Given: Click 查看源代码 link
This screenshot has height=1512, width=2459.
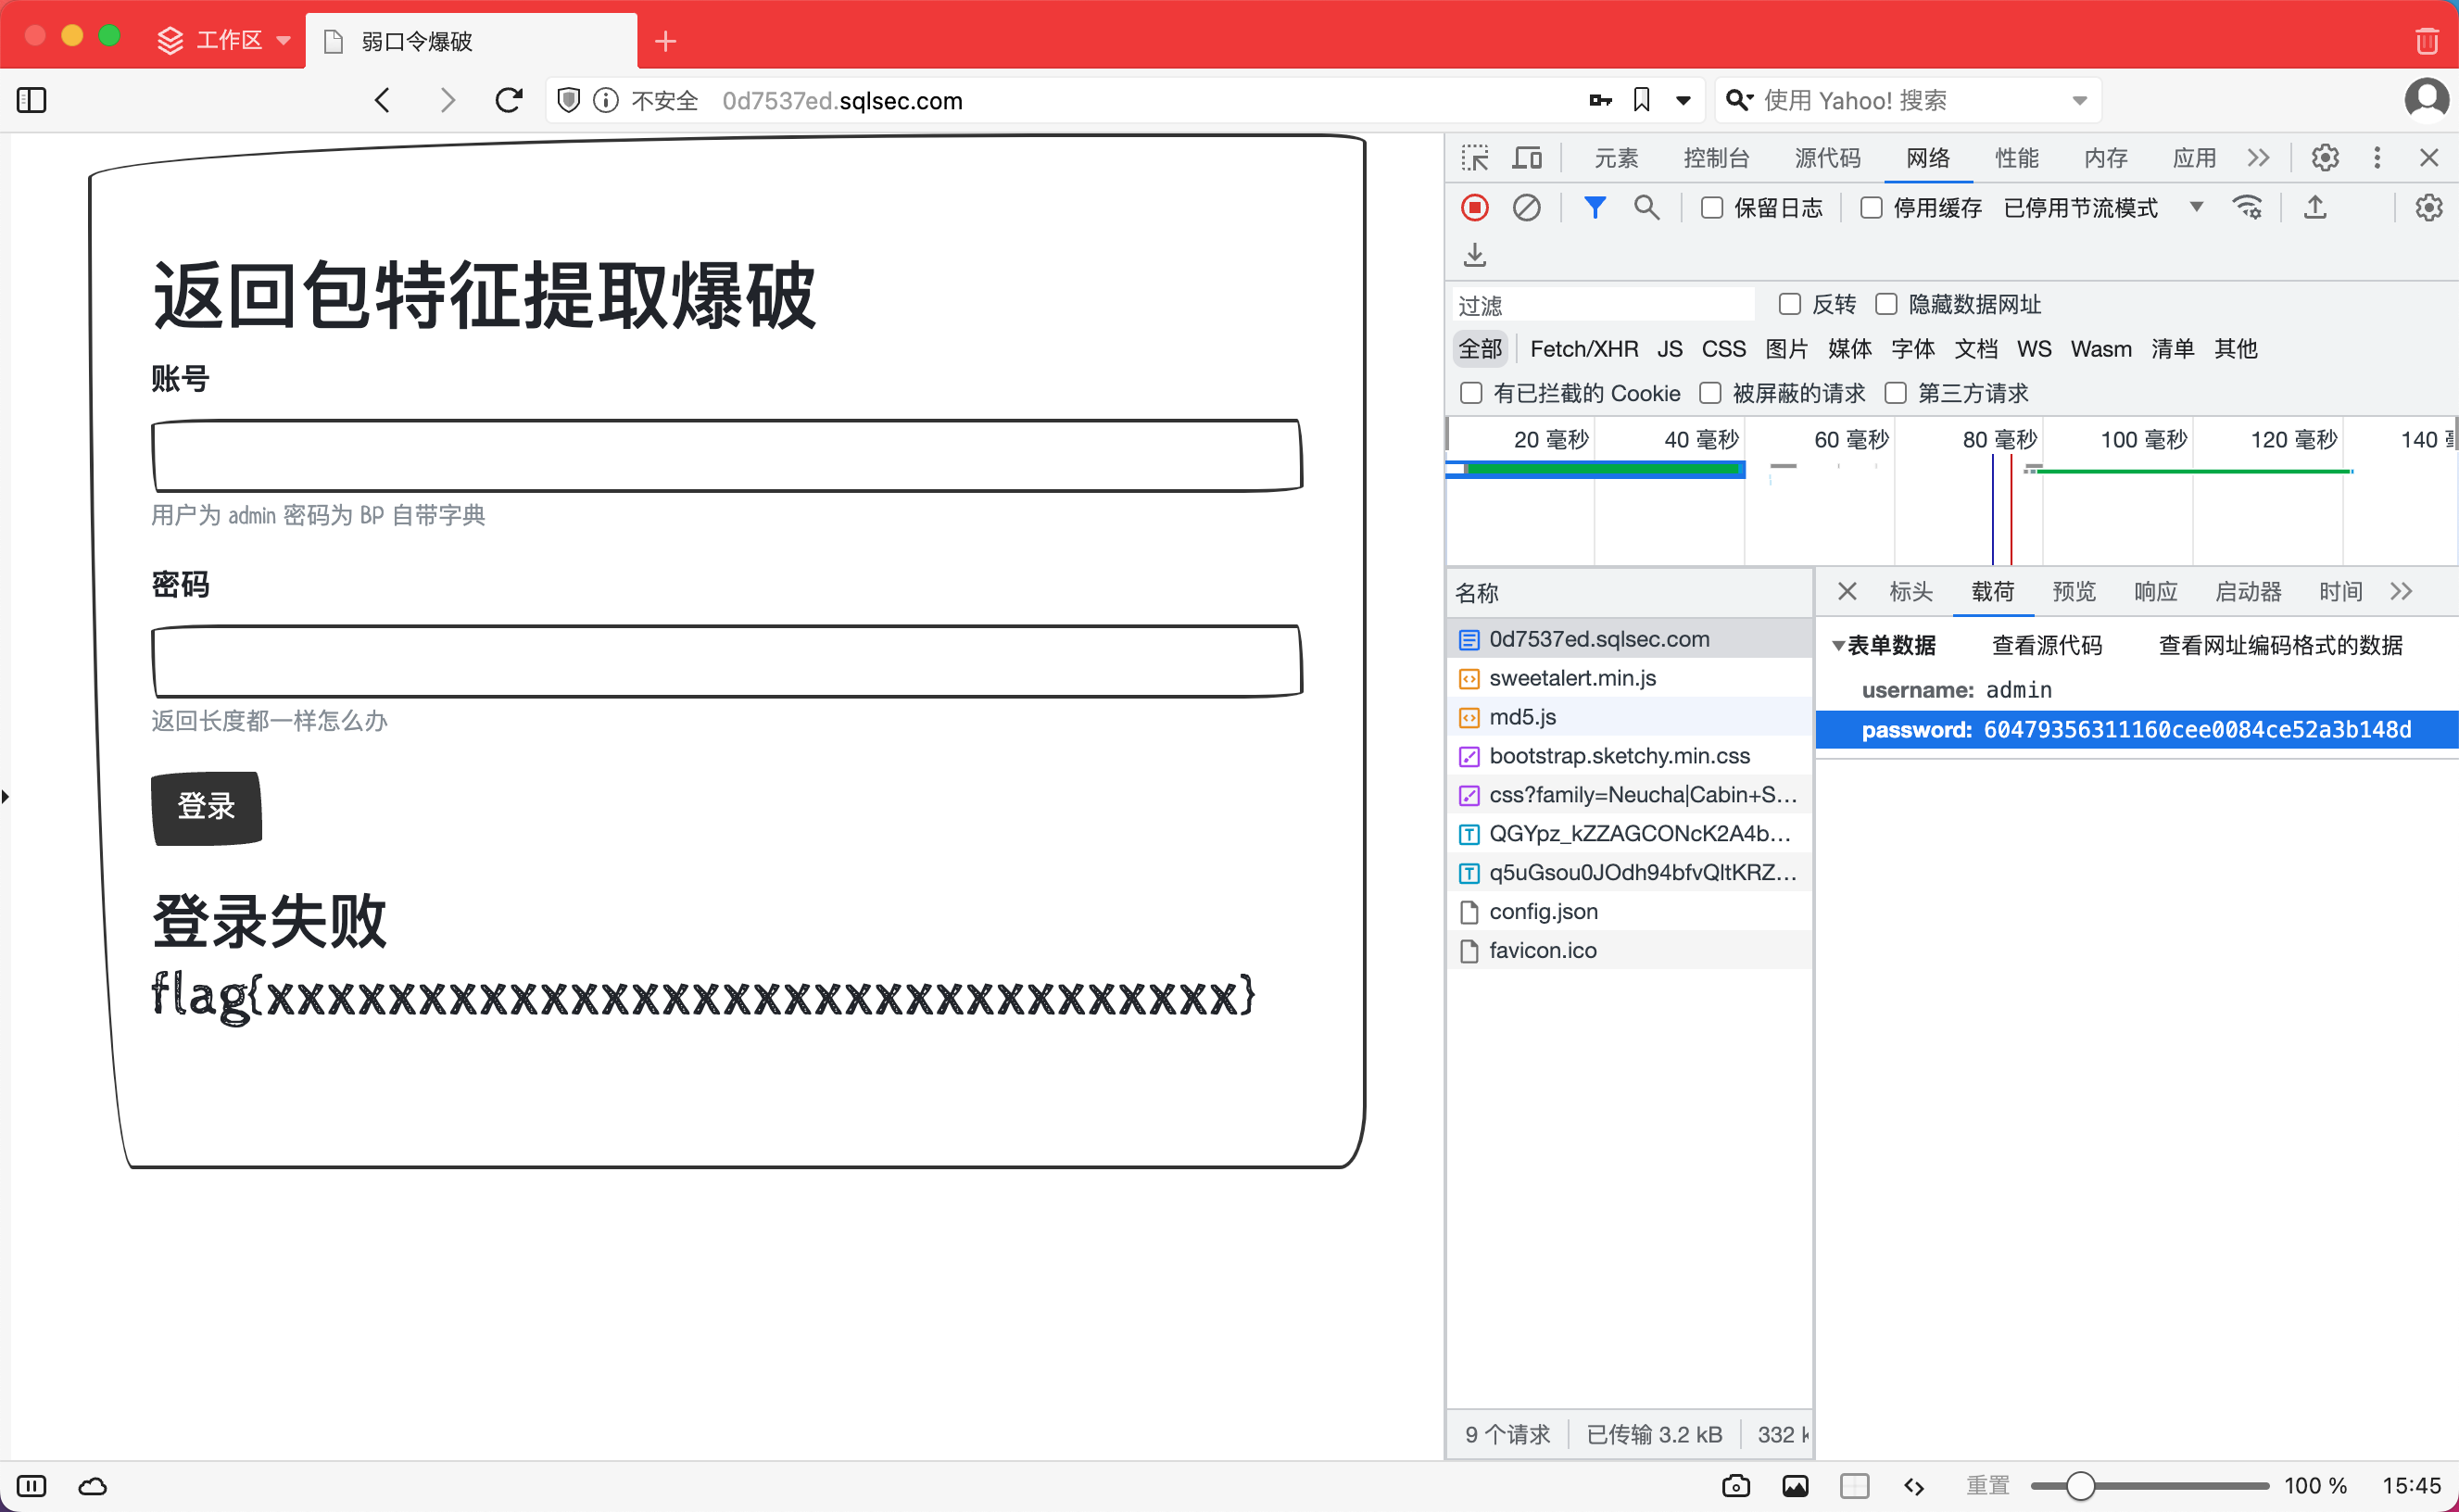Looking at the screenshot, I should tap(2046, 646).
